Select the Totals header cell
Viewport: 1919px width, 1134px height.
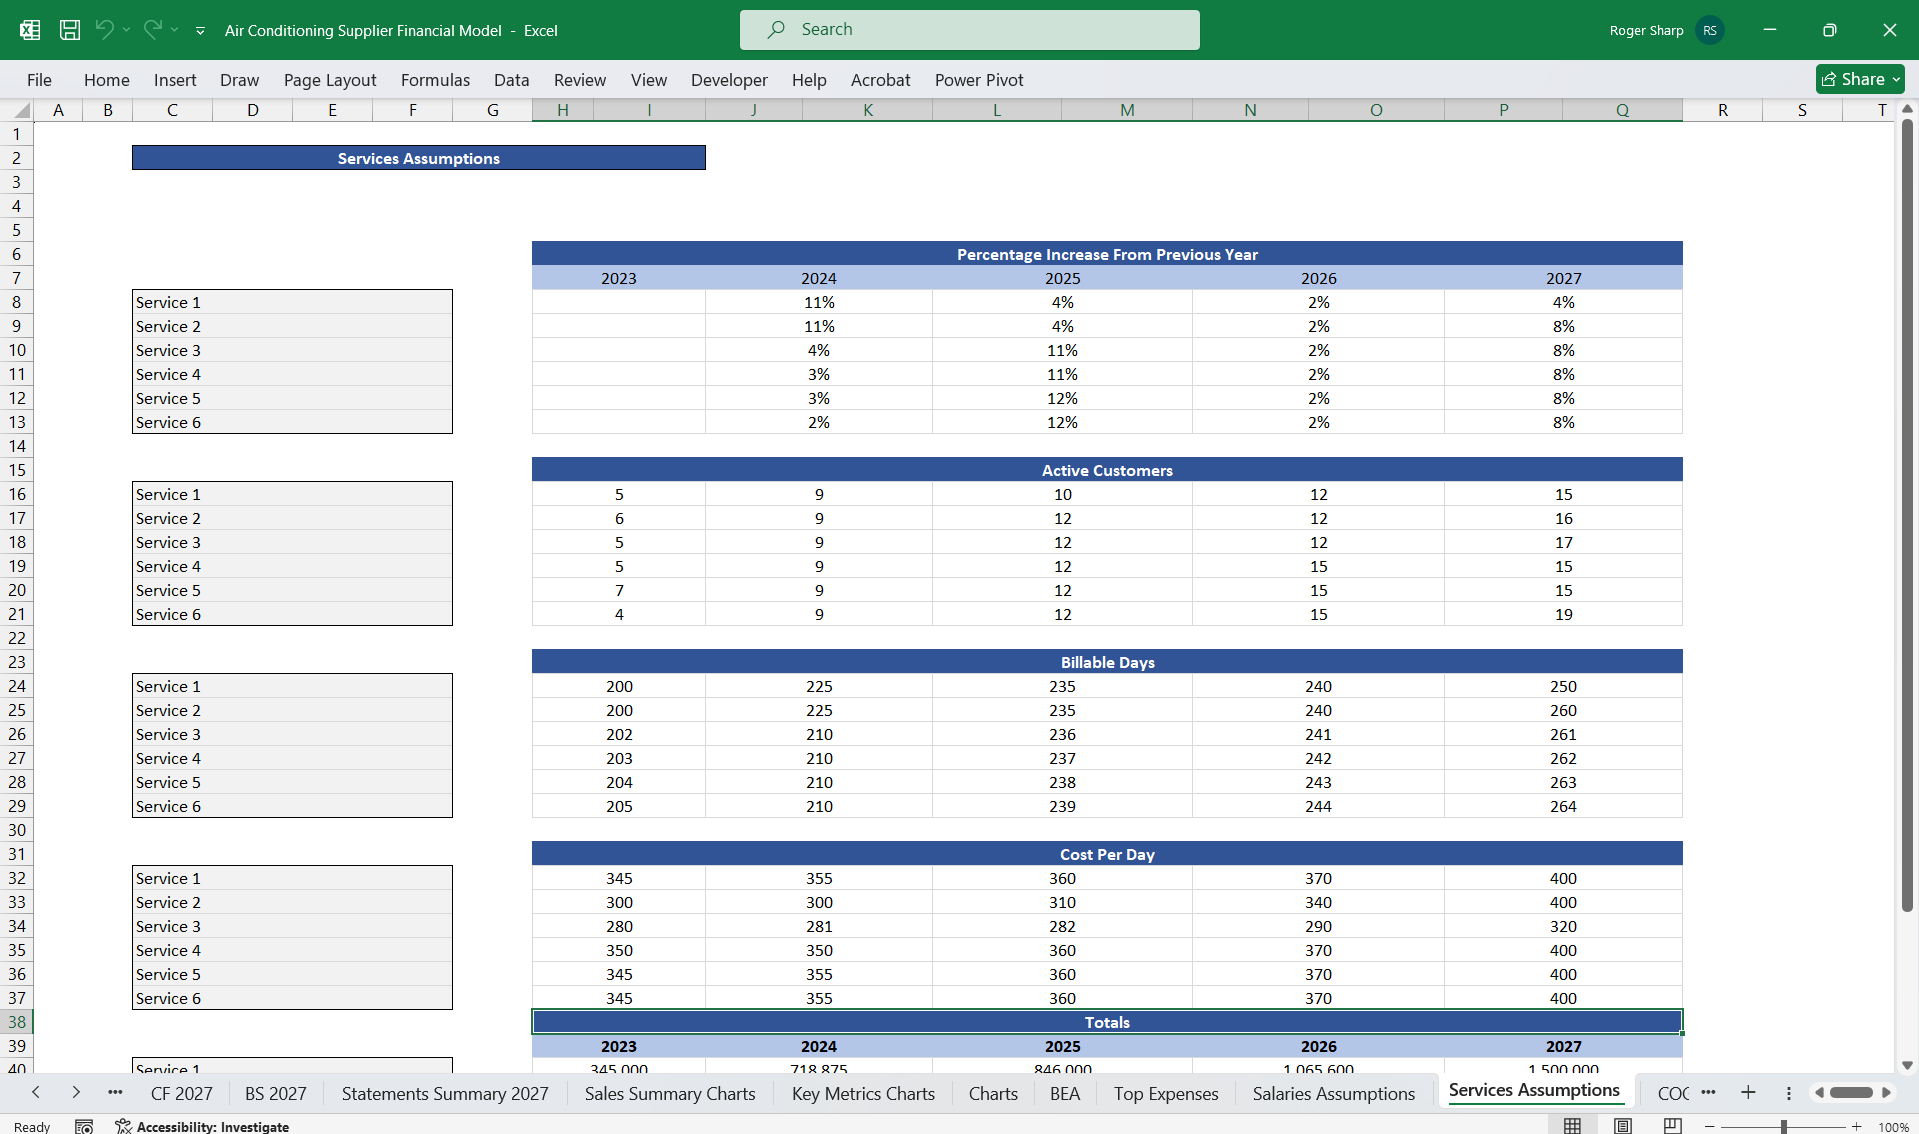coord(1107,1022)
